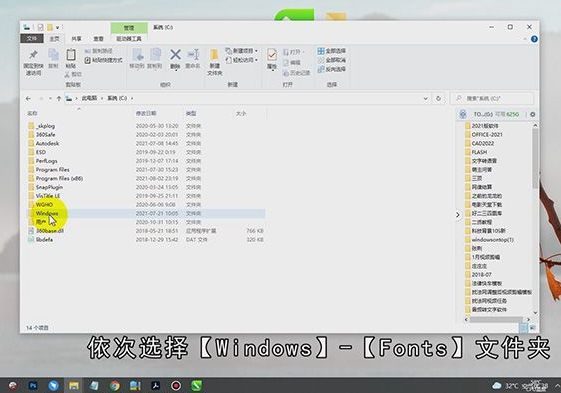Switch to the 查看 (View) ribbon tab
The height and width of the screenshot is (393, 561).
coord(98,39)
